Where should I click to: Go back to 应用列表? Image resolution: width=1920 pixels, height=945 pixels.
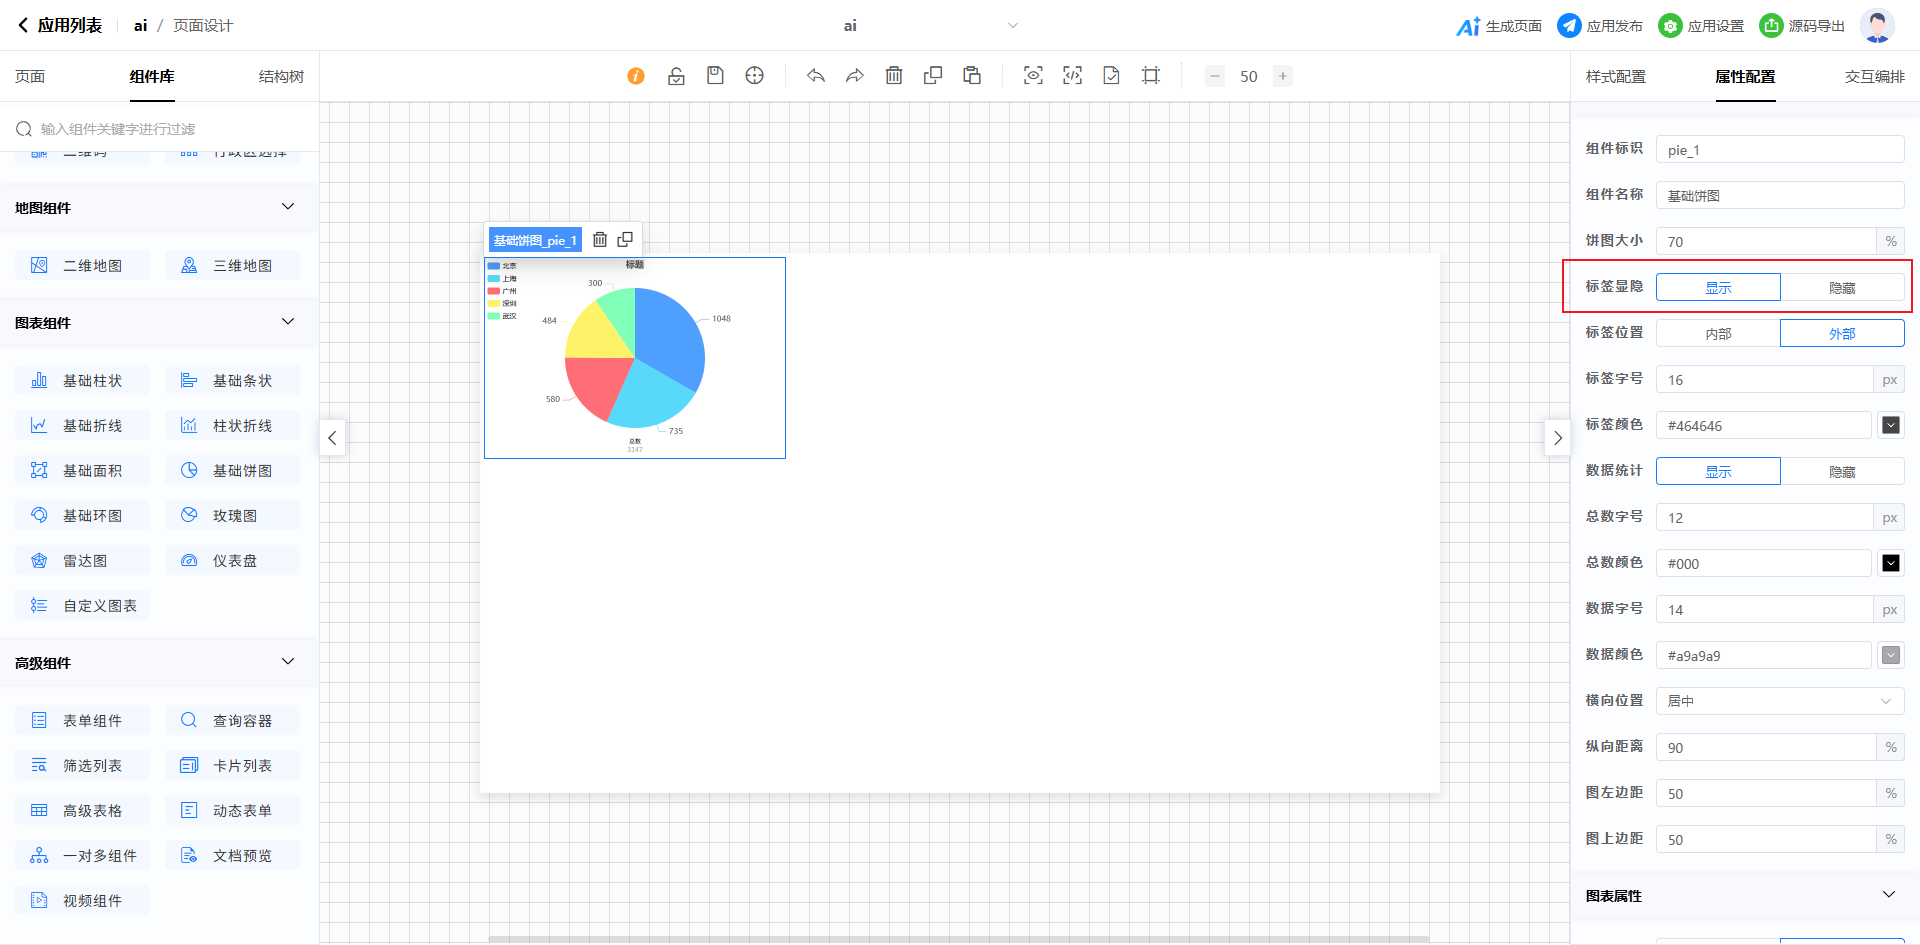(60, 26)
